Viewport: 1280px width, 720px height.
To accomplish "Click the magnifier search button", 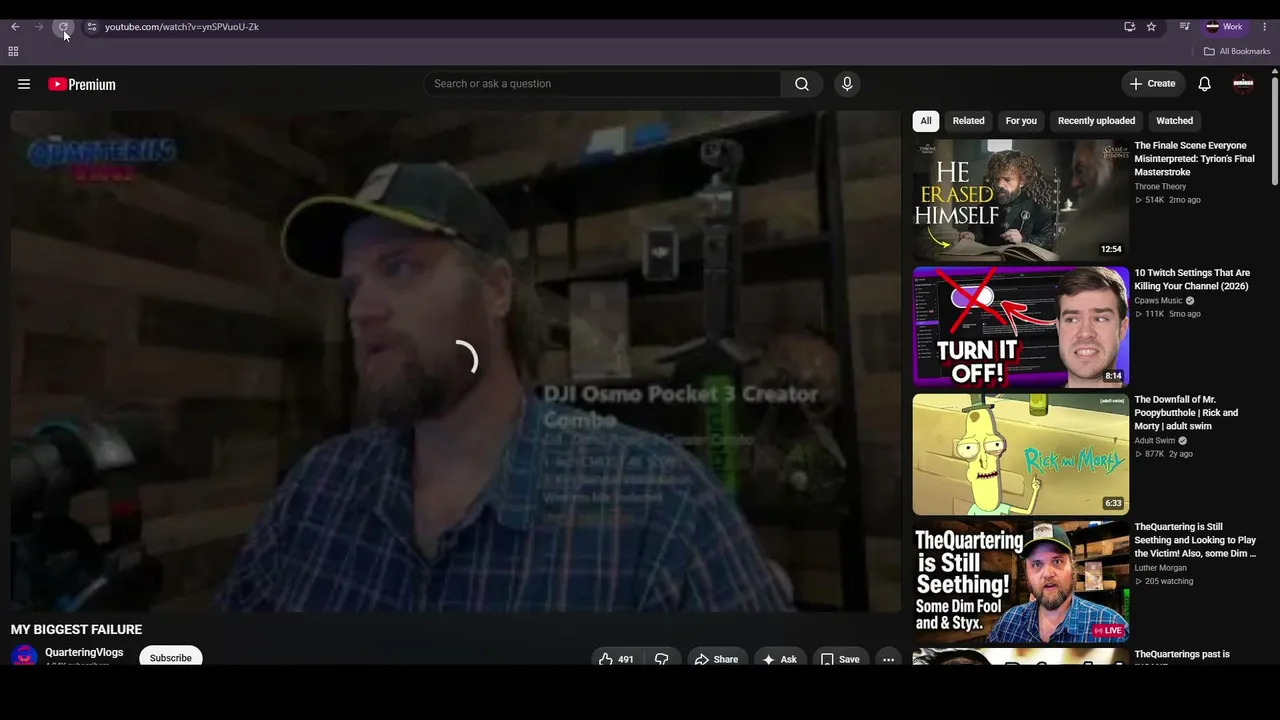I will (802, 84).
